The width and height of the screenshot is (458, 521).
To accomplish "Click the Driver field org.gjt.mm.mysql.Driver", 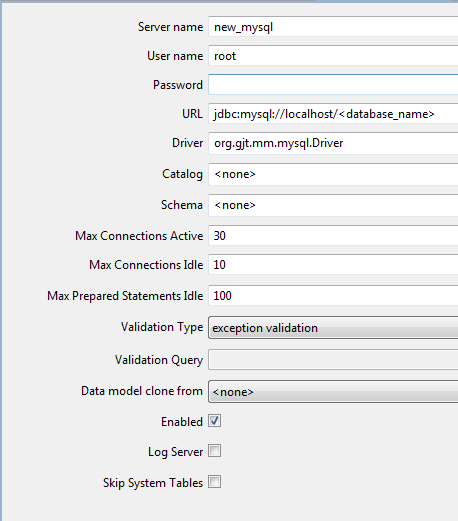I will click(x=333, y=143).
